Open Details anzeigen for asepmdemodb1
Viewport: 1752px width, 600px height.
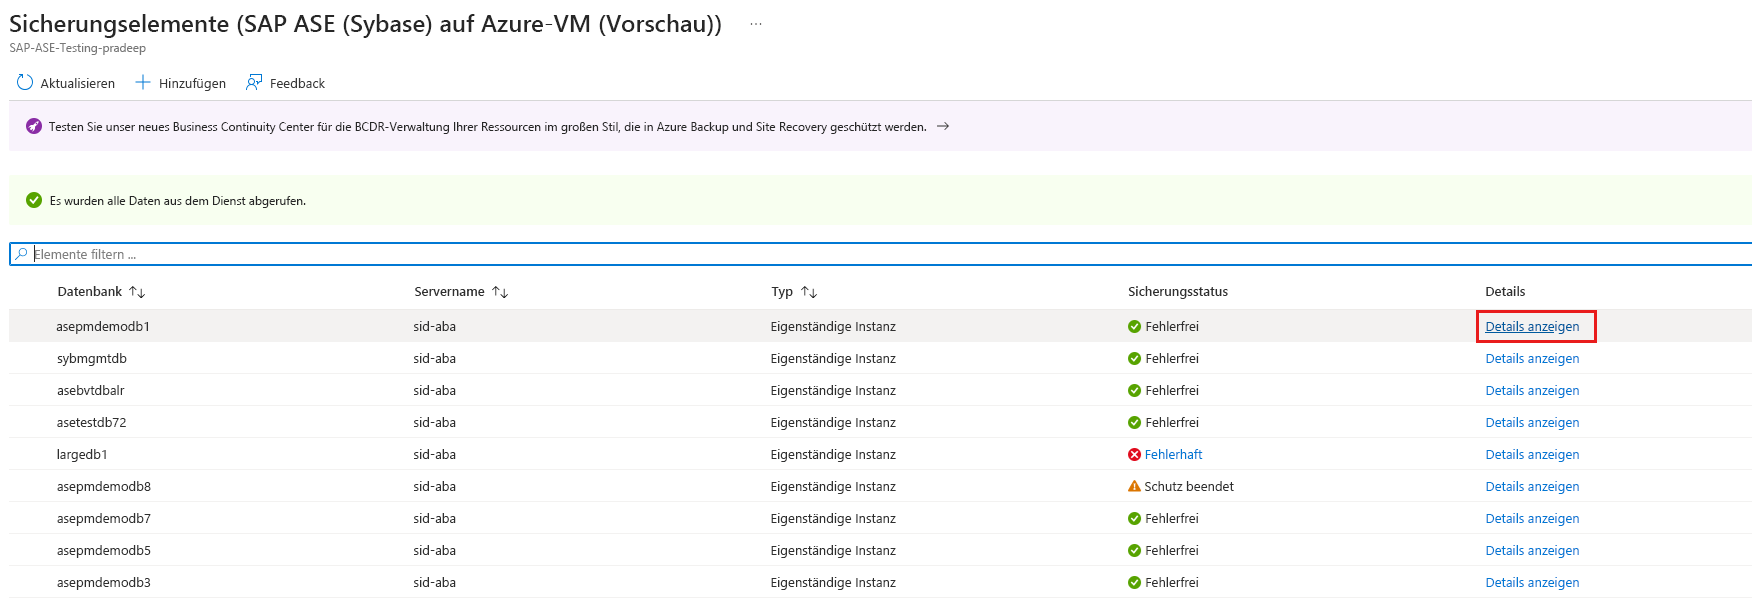(x=1532, y=326)
